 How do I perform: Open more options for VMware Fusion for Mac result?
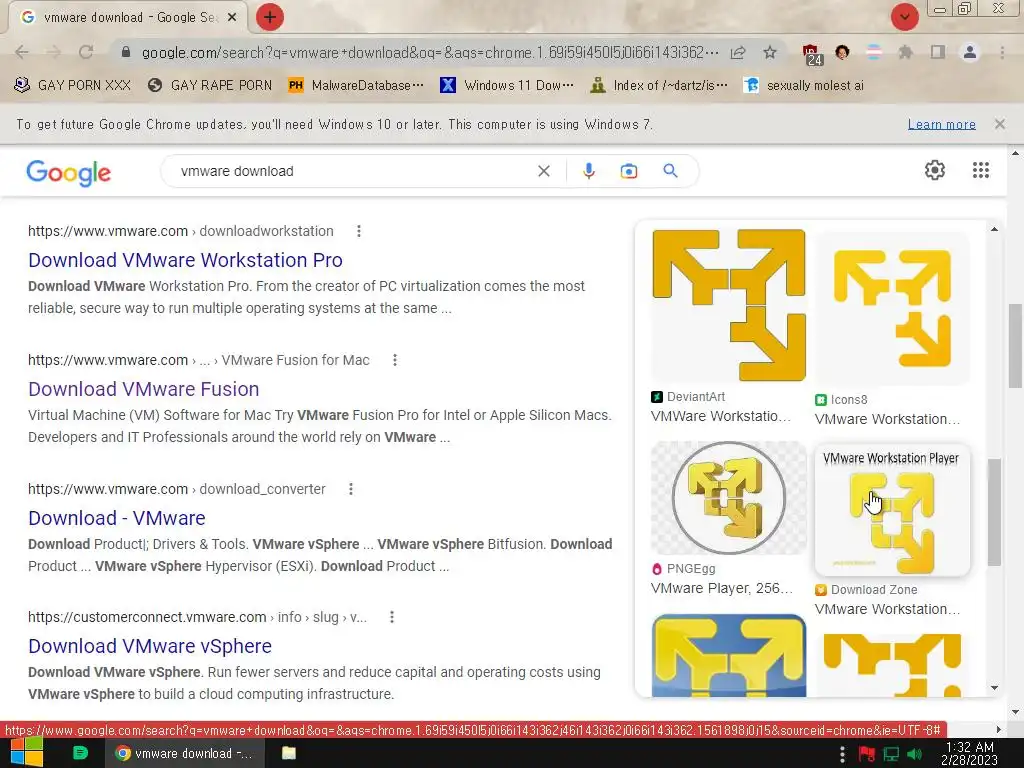click(x=394, y=360)
